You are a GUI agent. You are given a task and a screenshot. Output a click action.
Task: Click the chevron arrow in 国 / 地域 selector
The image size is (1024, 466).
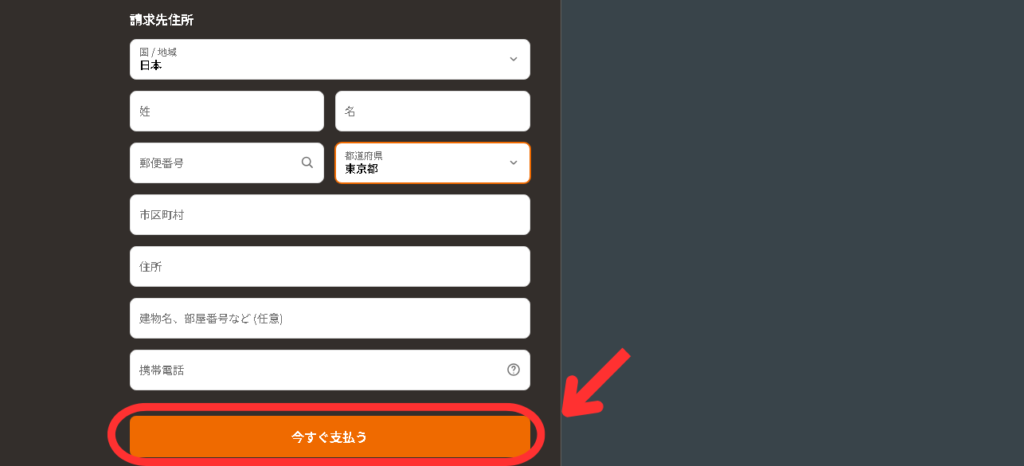click(x=513, y=59)
